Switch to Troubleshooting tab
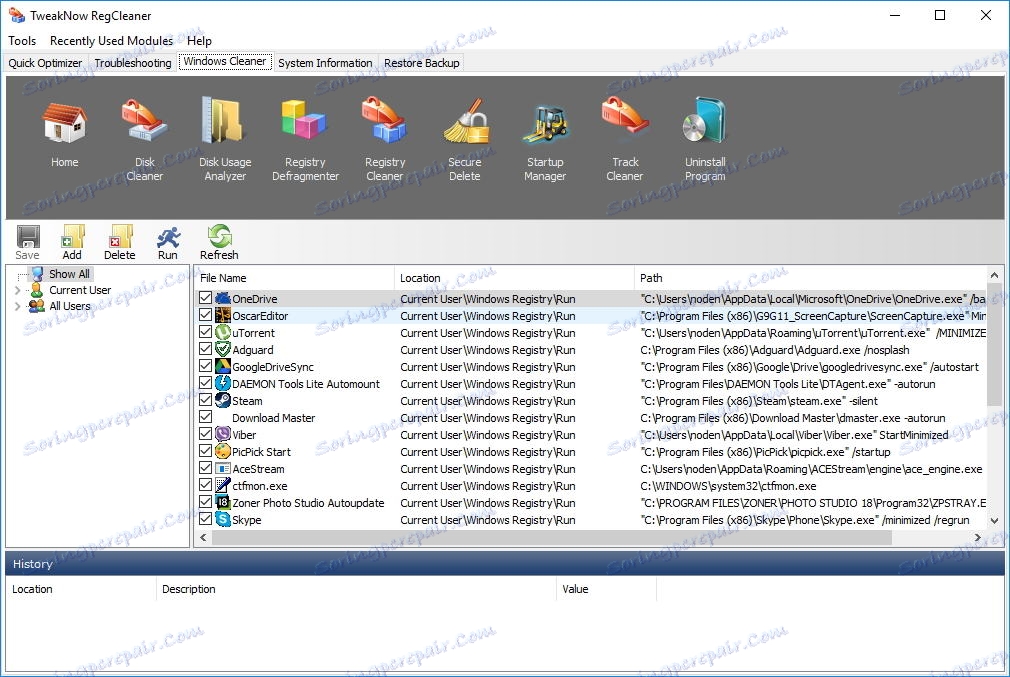Viewport: 1010px width, 677px height. pos(133,63)
